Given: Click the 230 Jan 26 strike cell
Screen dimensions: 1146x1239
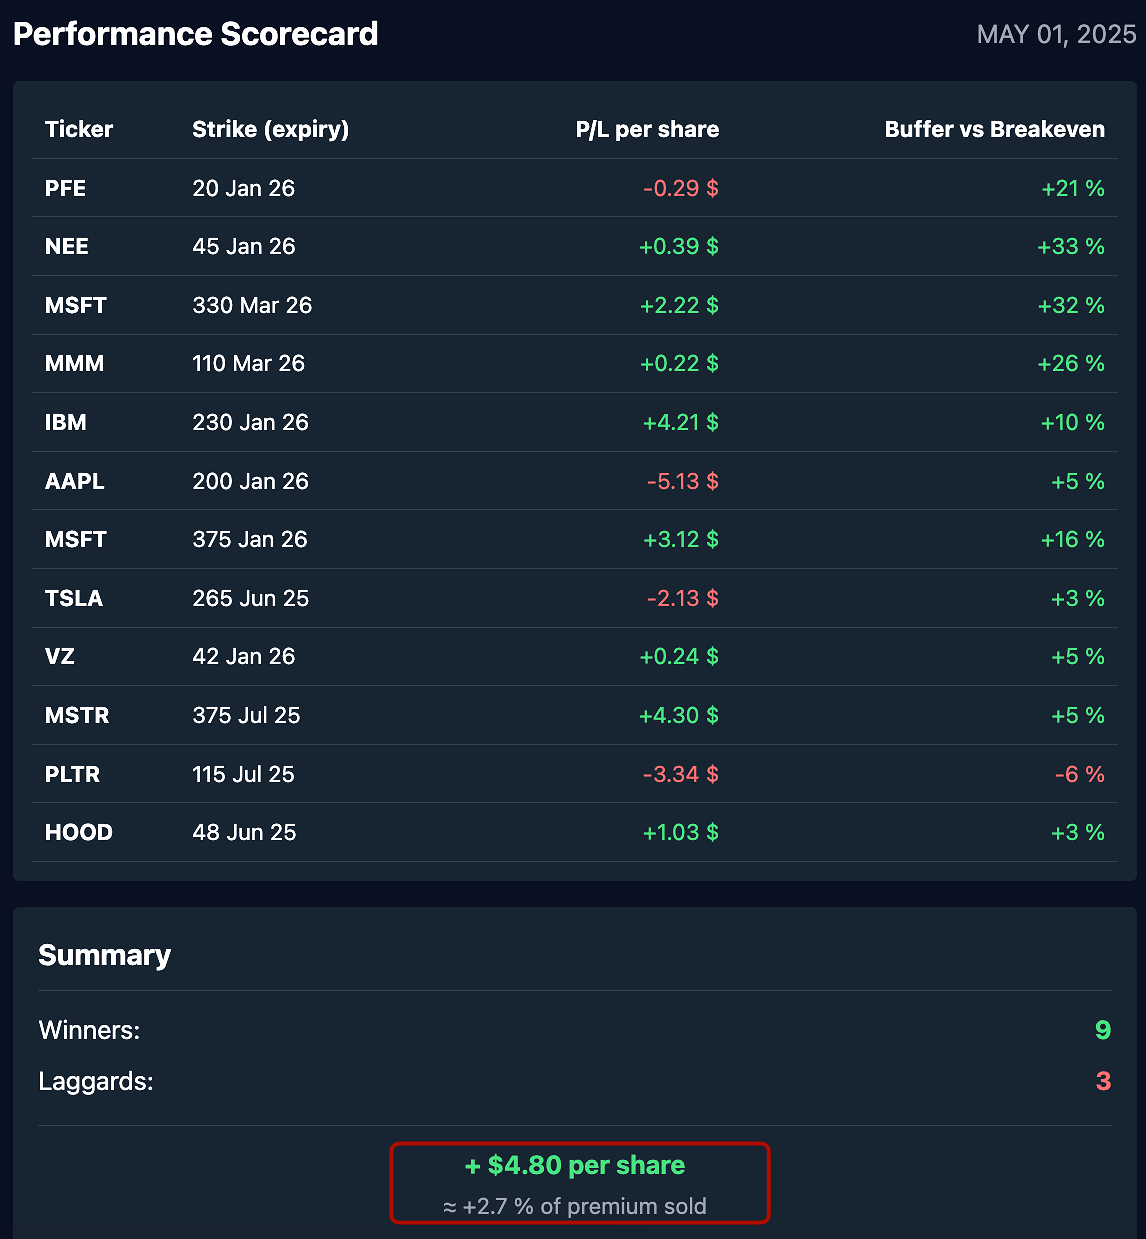Looking at the screenshot, I should pos(251,422).
